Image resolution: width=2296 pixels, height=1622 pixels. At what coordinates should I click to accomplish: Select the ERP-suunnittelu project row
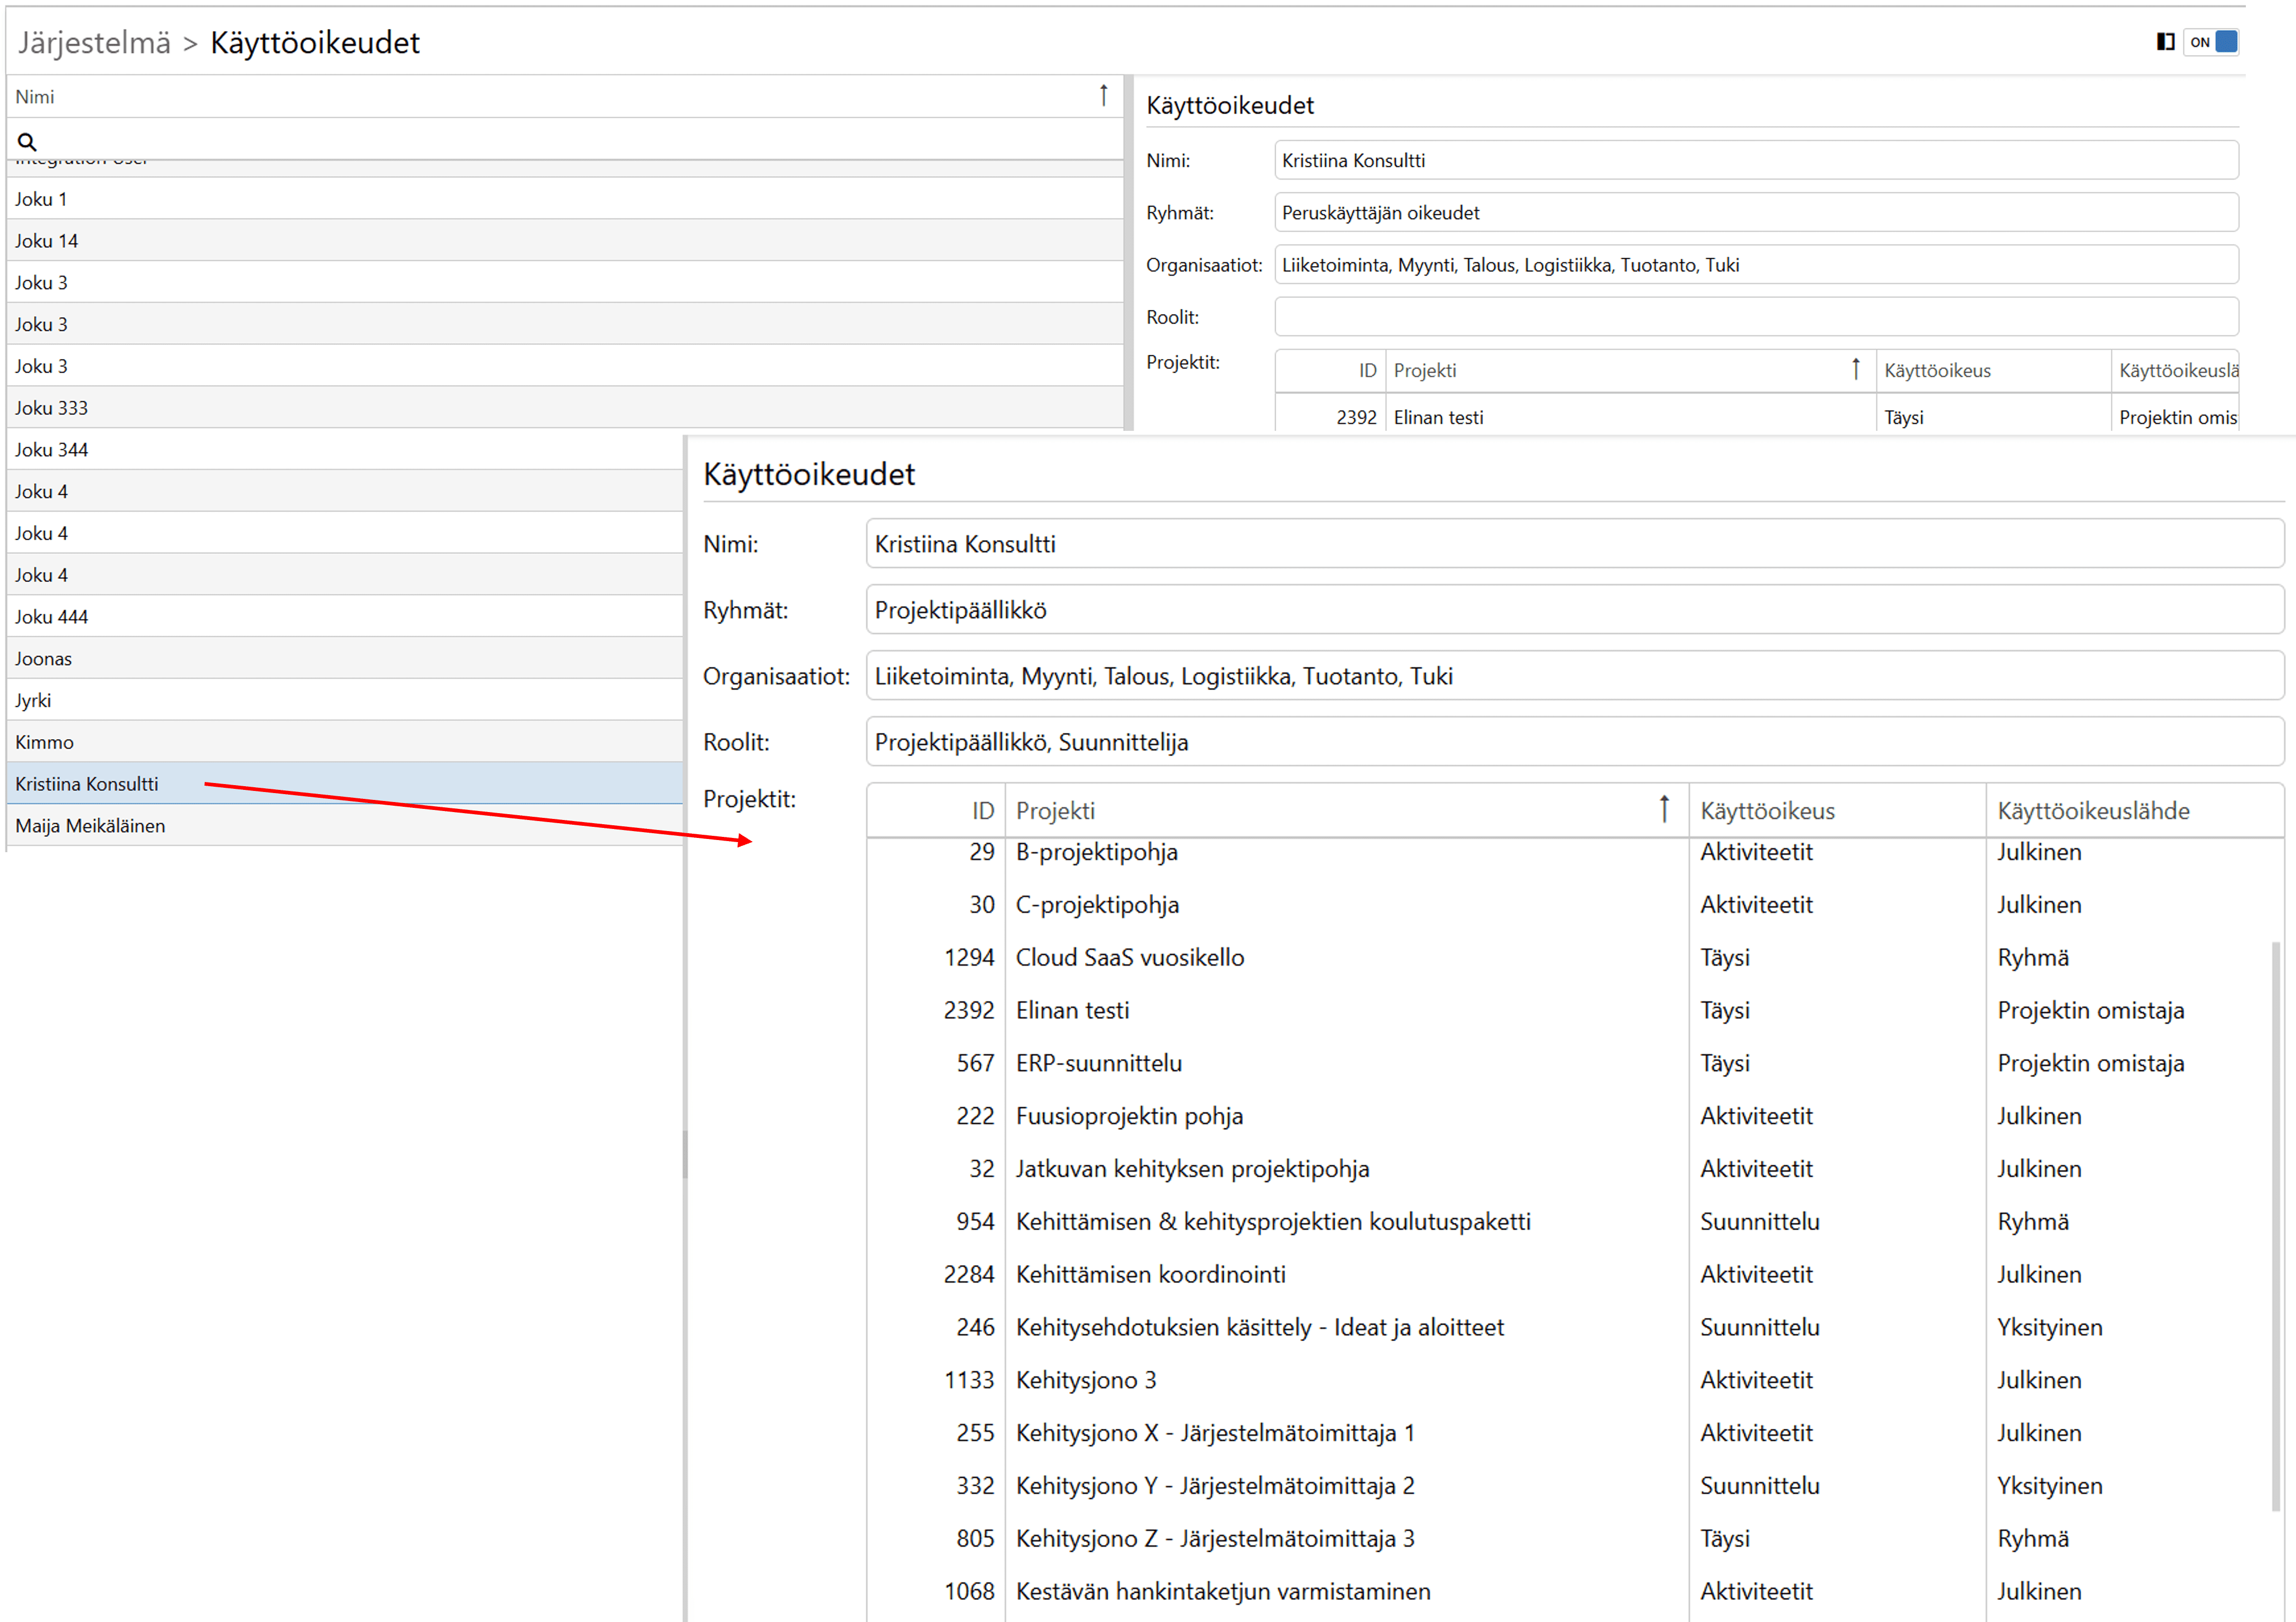(1098, 1063)
